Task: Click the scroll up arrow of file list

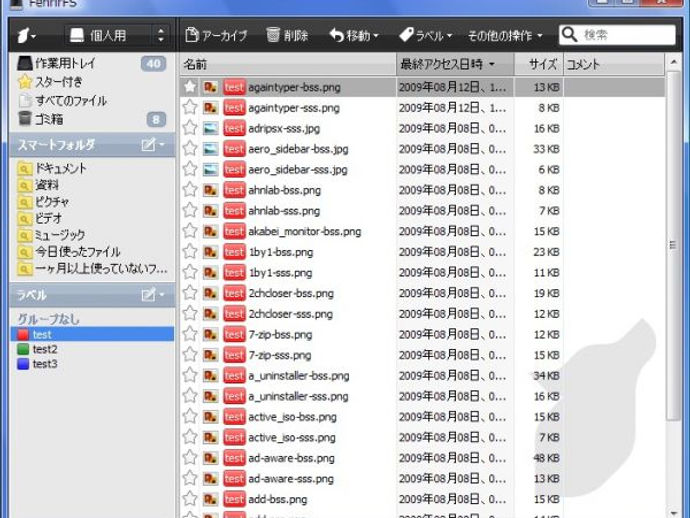Action: (673, 63)
